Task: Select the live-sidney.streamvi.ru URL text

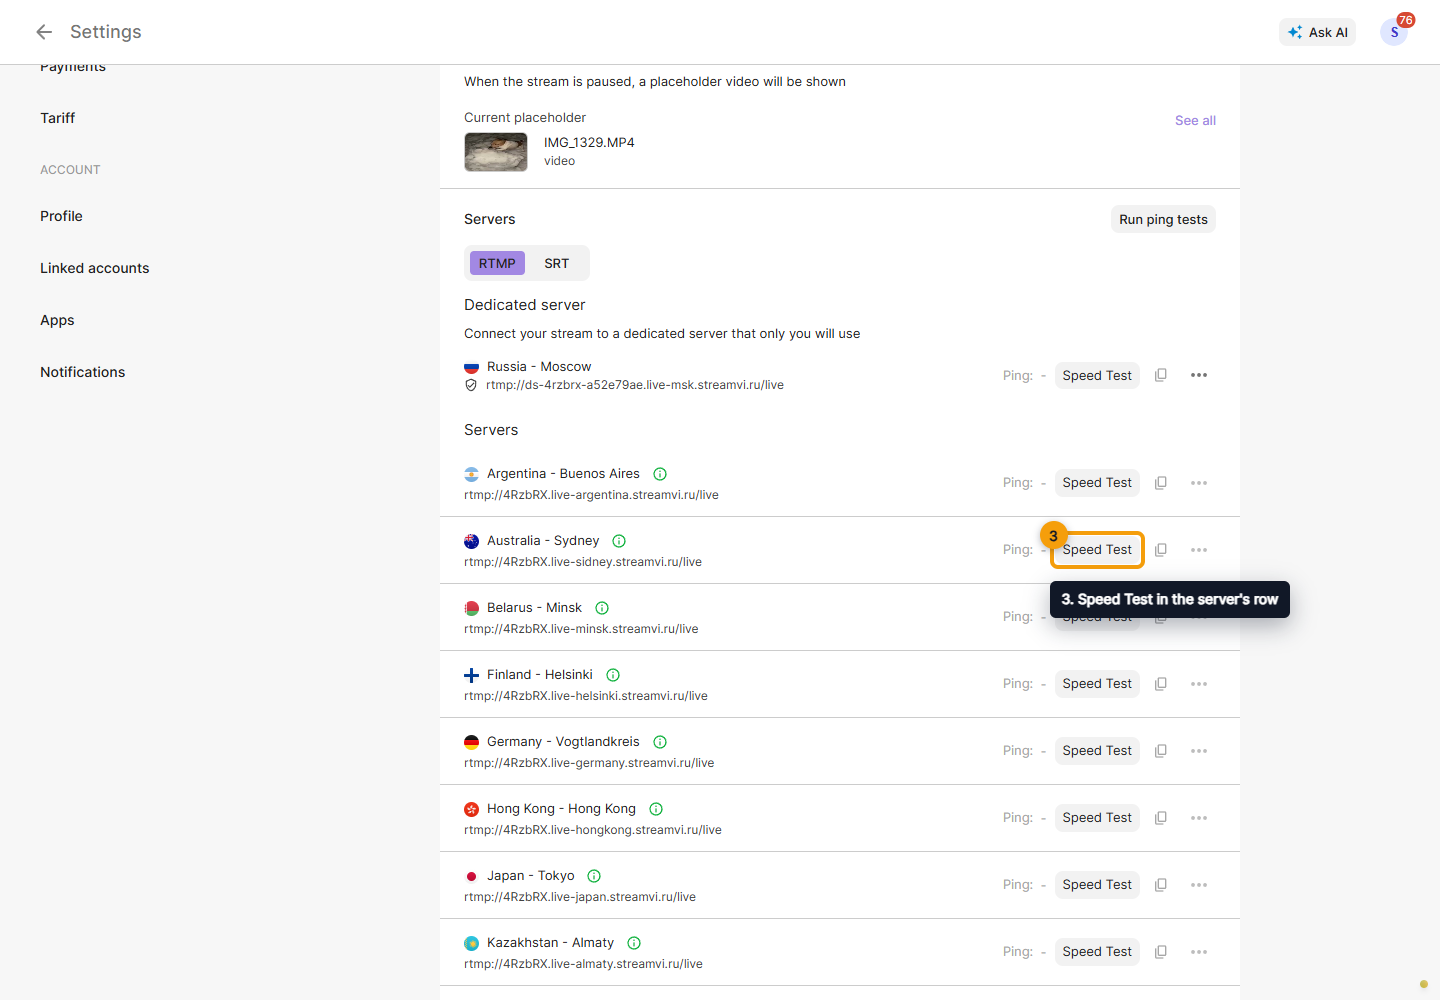Action: (x=583, y=562)
